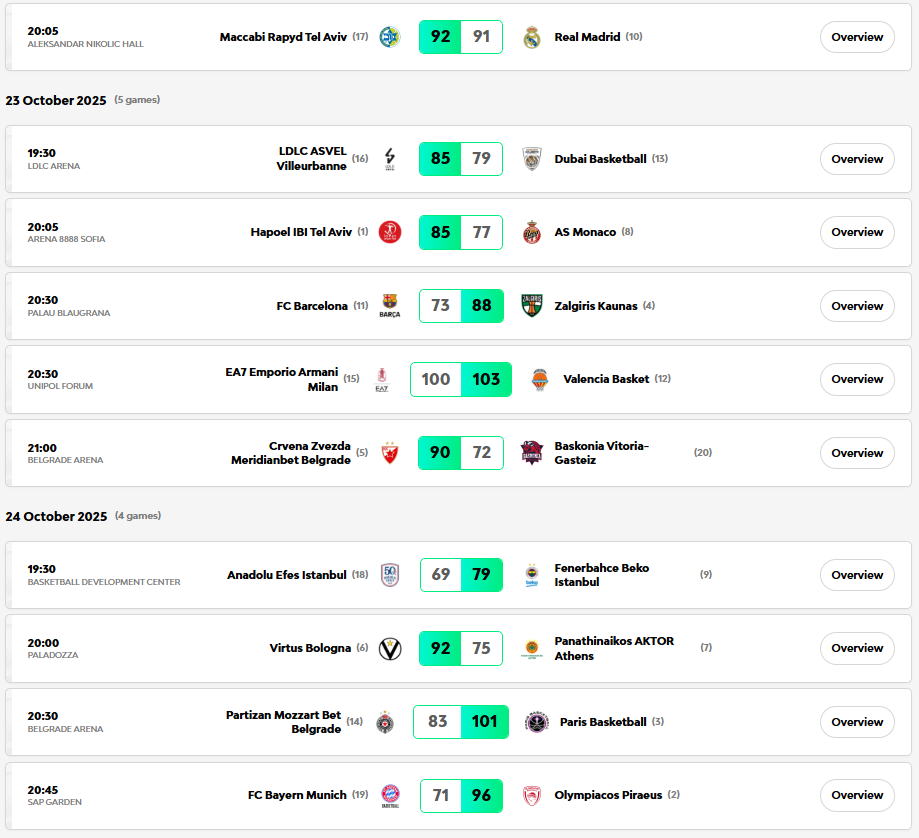Click the 83–101 Partizan vs Paris score
This screenshot has height=838, width=919.
click(461, 722)
